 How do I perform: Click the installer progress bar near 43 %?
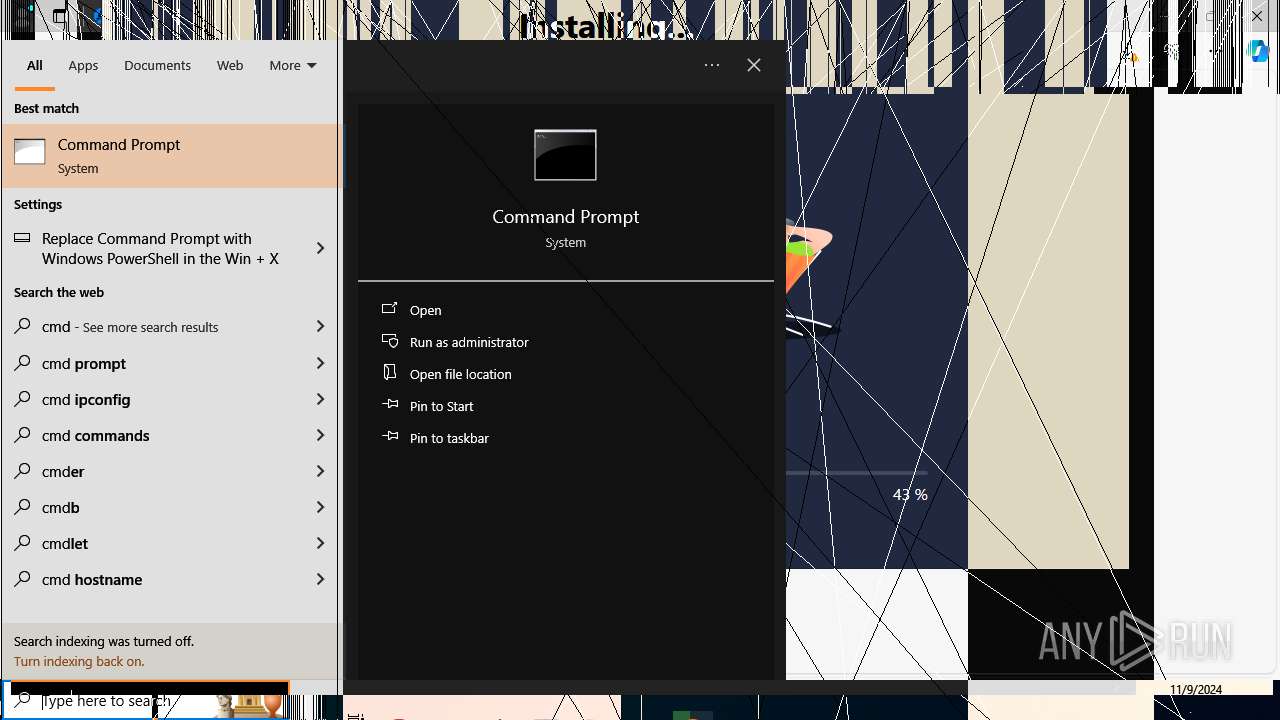tap(857, 472)
